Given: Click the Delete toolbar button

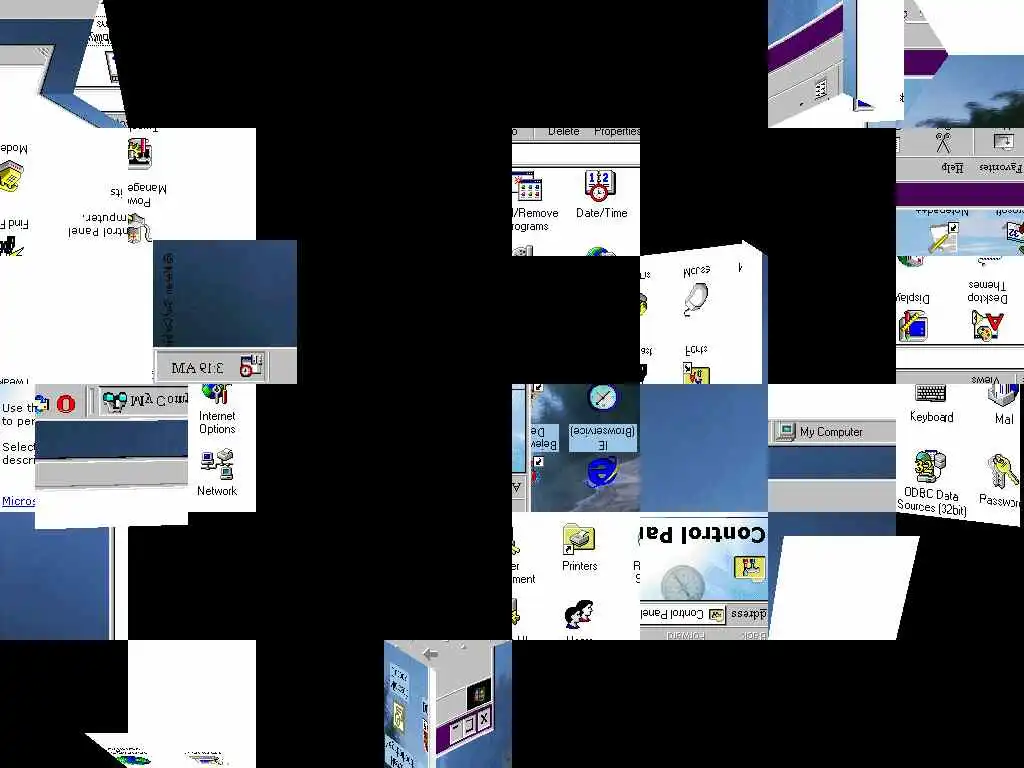Looking at the screenshot, I should tap(564, 131).
